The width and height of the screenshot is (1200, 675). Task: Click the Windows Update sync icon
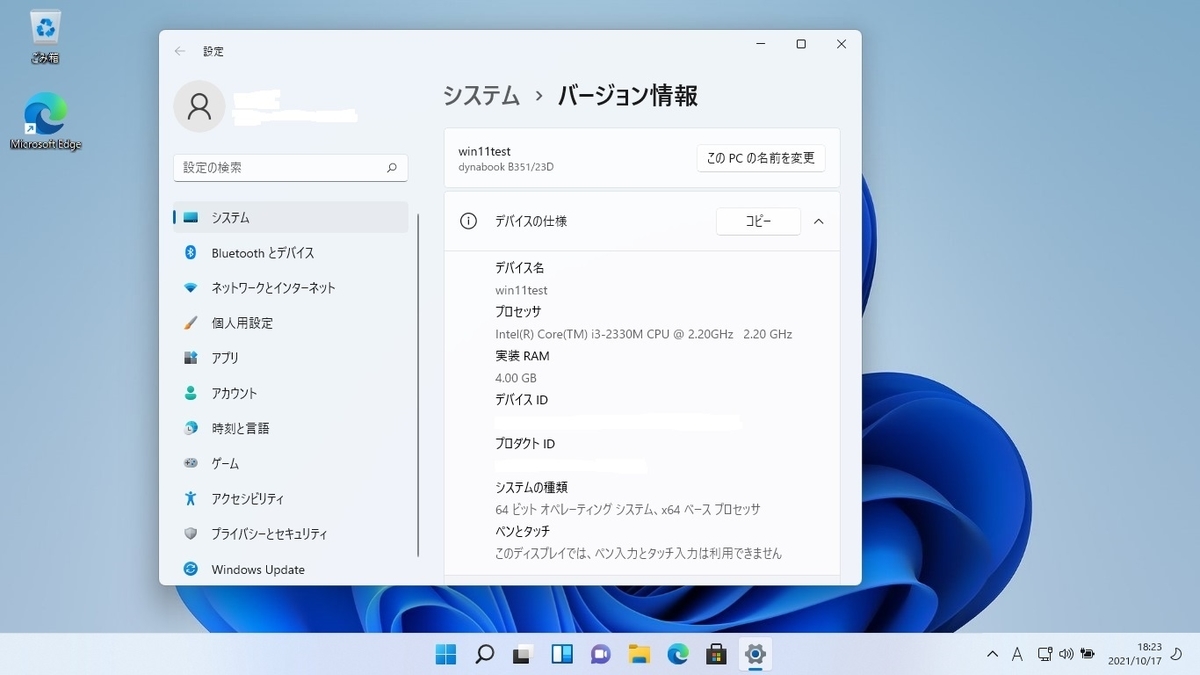click(191, 569)
